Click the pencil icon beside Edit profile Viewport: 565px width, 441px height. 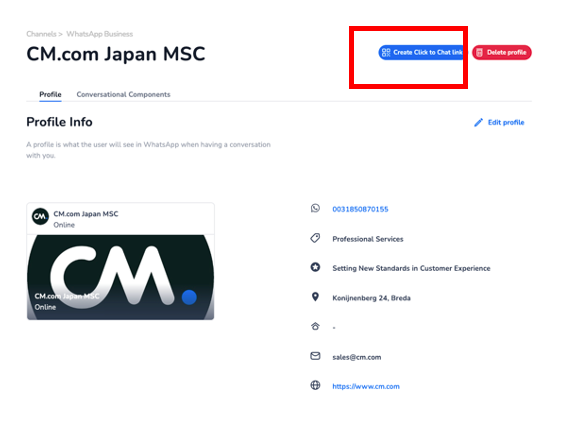[478, 122]
